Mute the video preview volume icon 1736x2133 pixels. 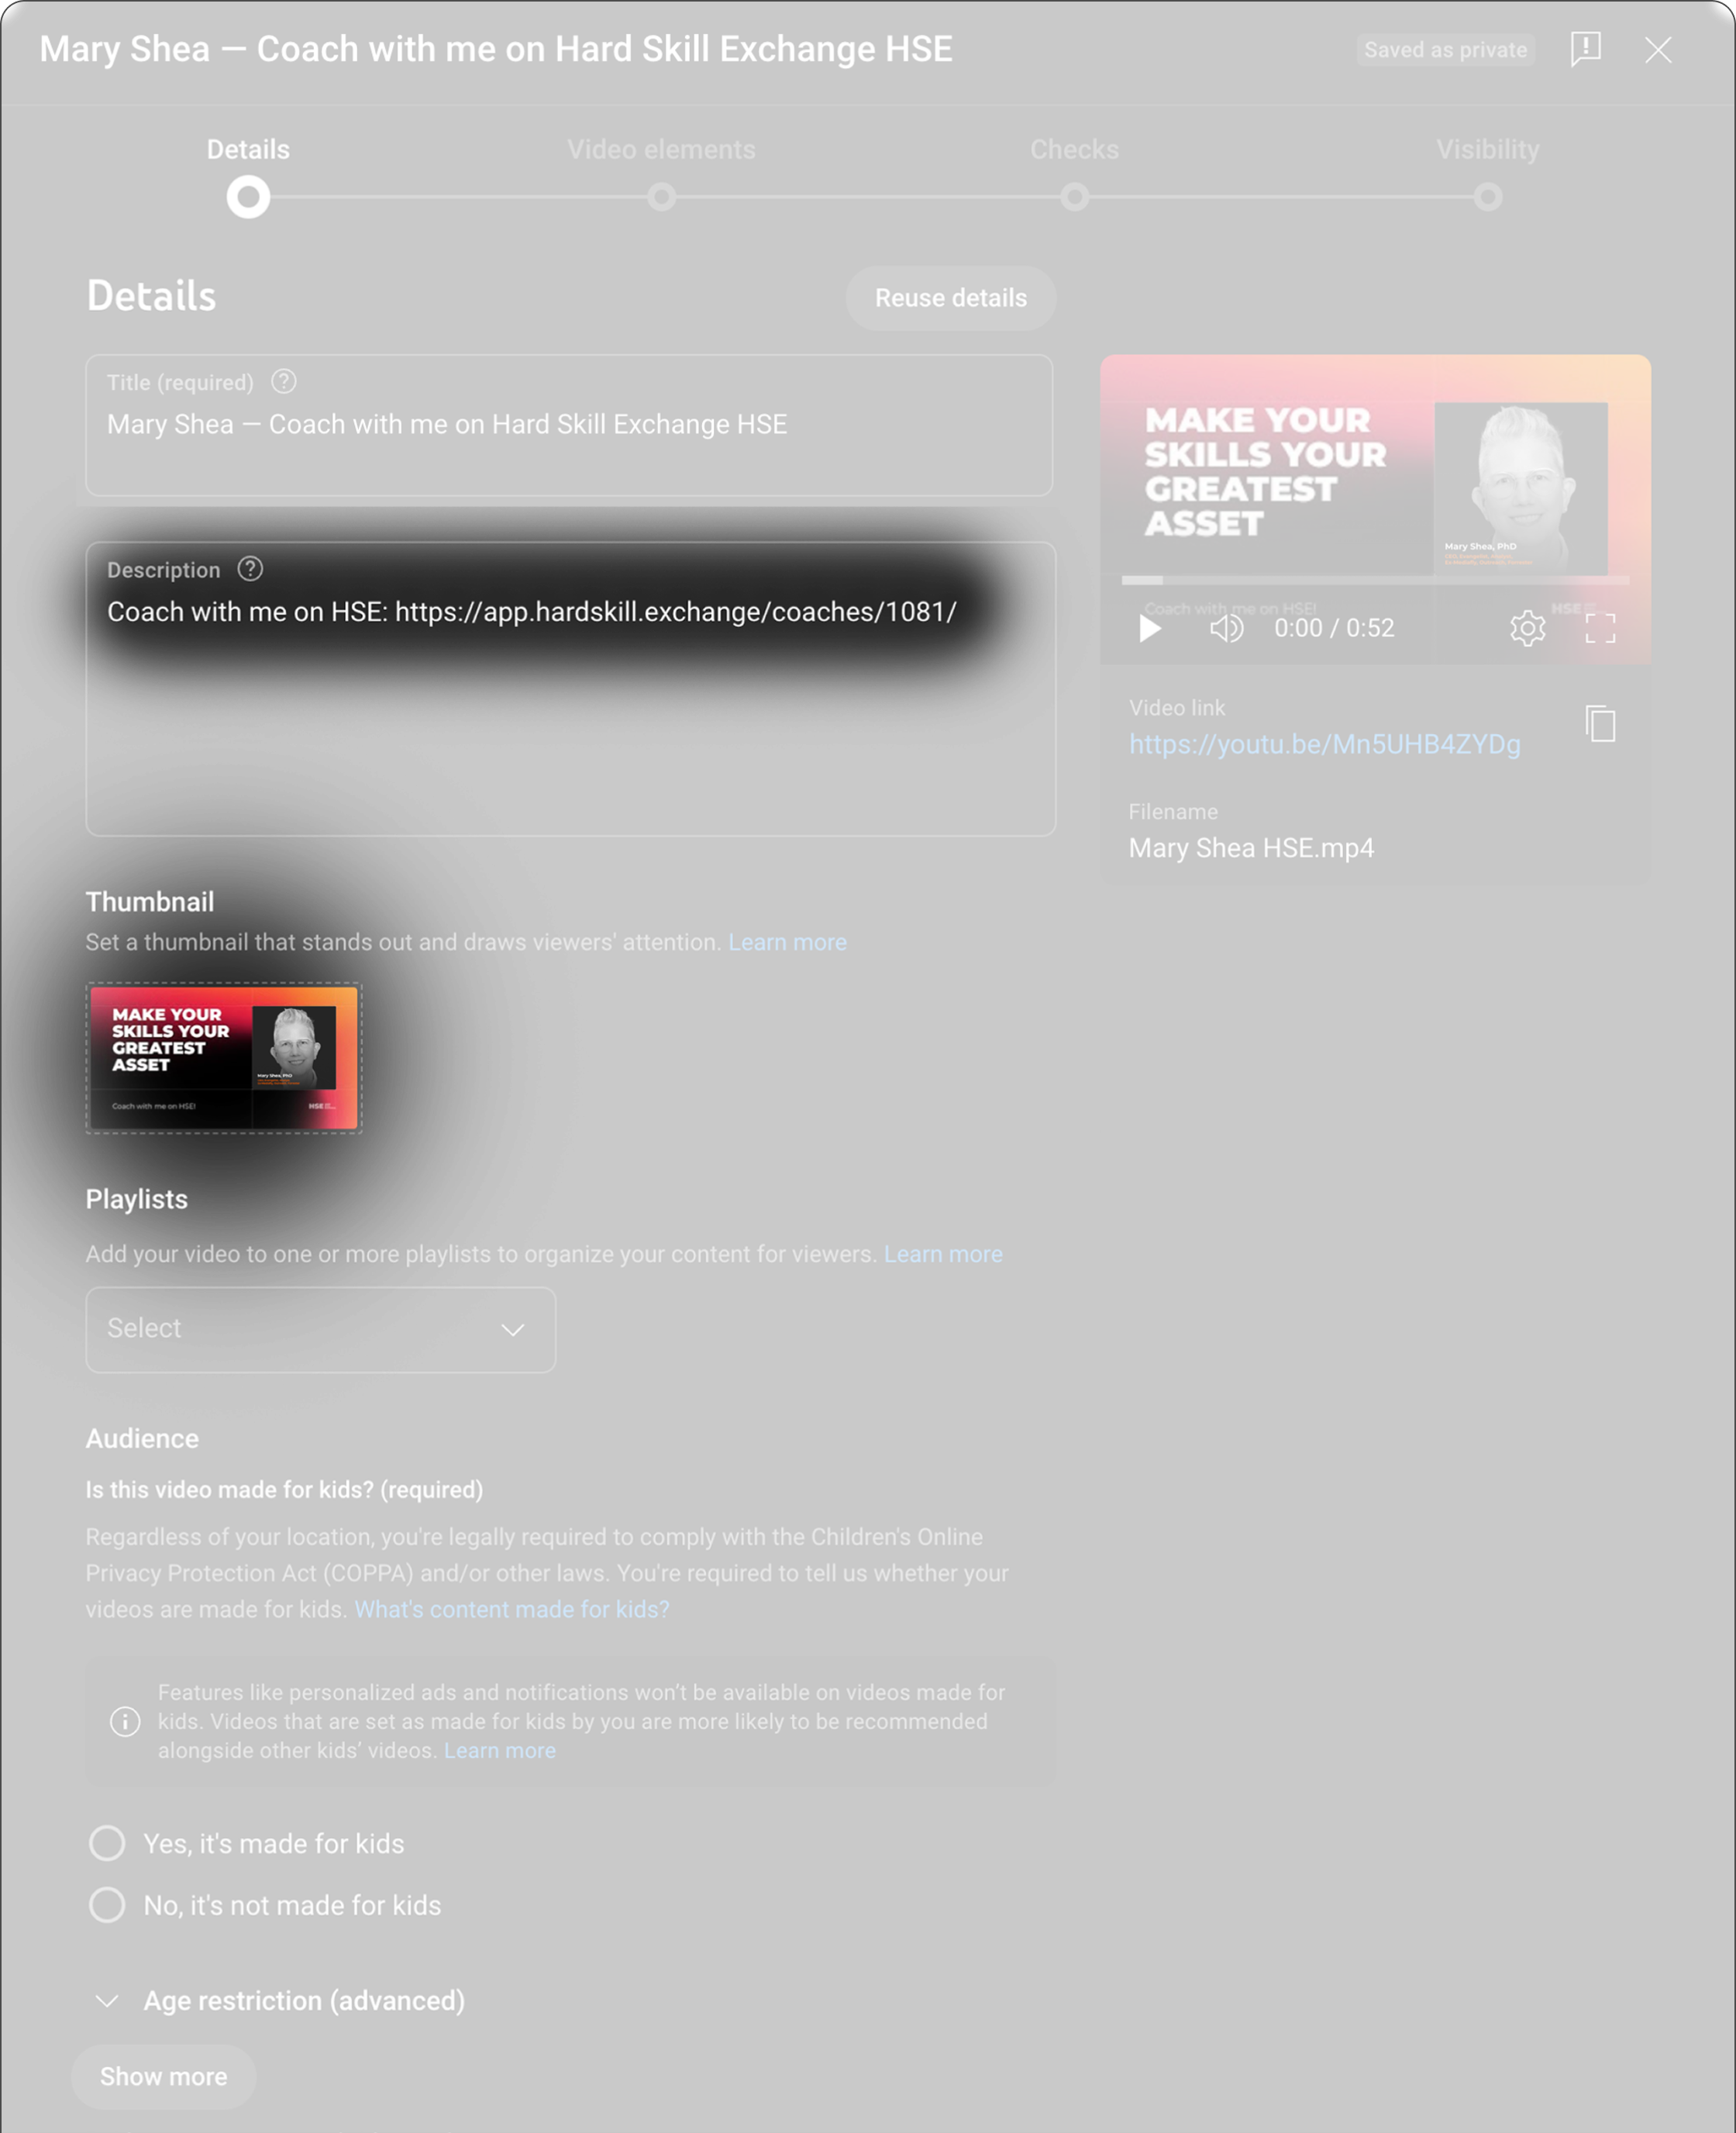(x=1226, y=628)
